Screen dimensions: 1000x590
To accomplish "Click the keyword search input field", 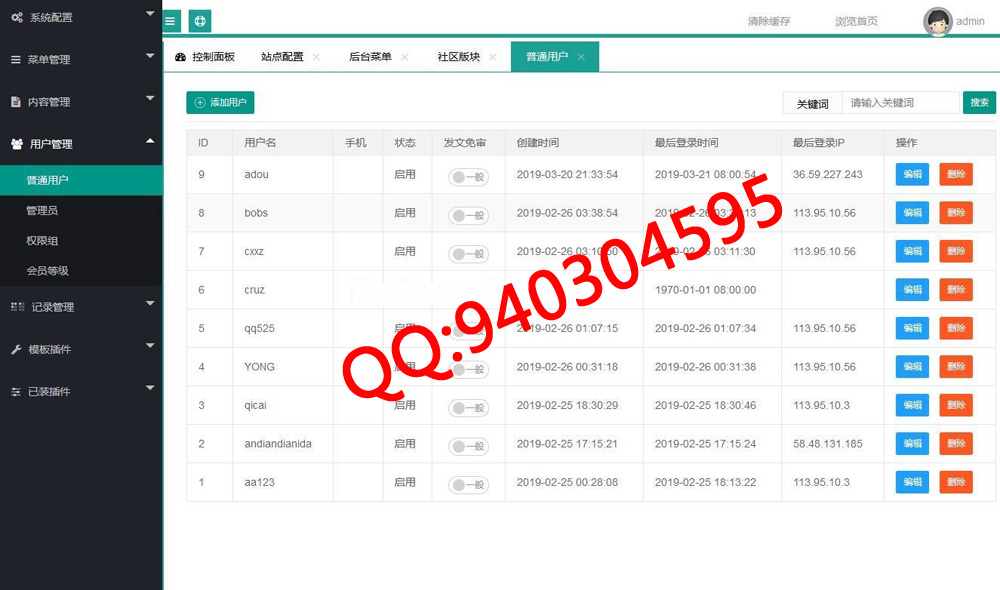I will pyautogui.click(x=899, y=102).
